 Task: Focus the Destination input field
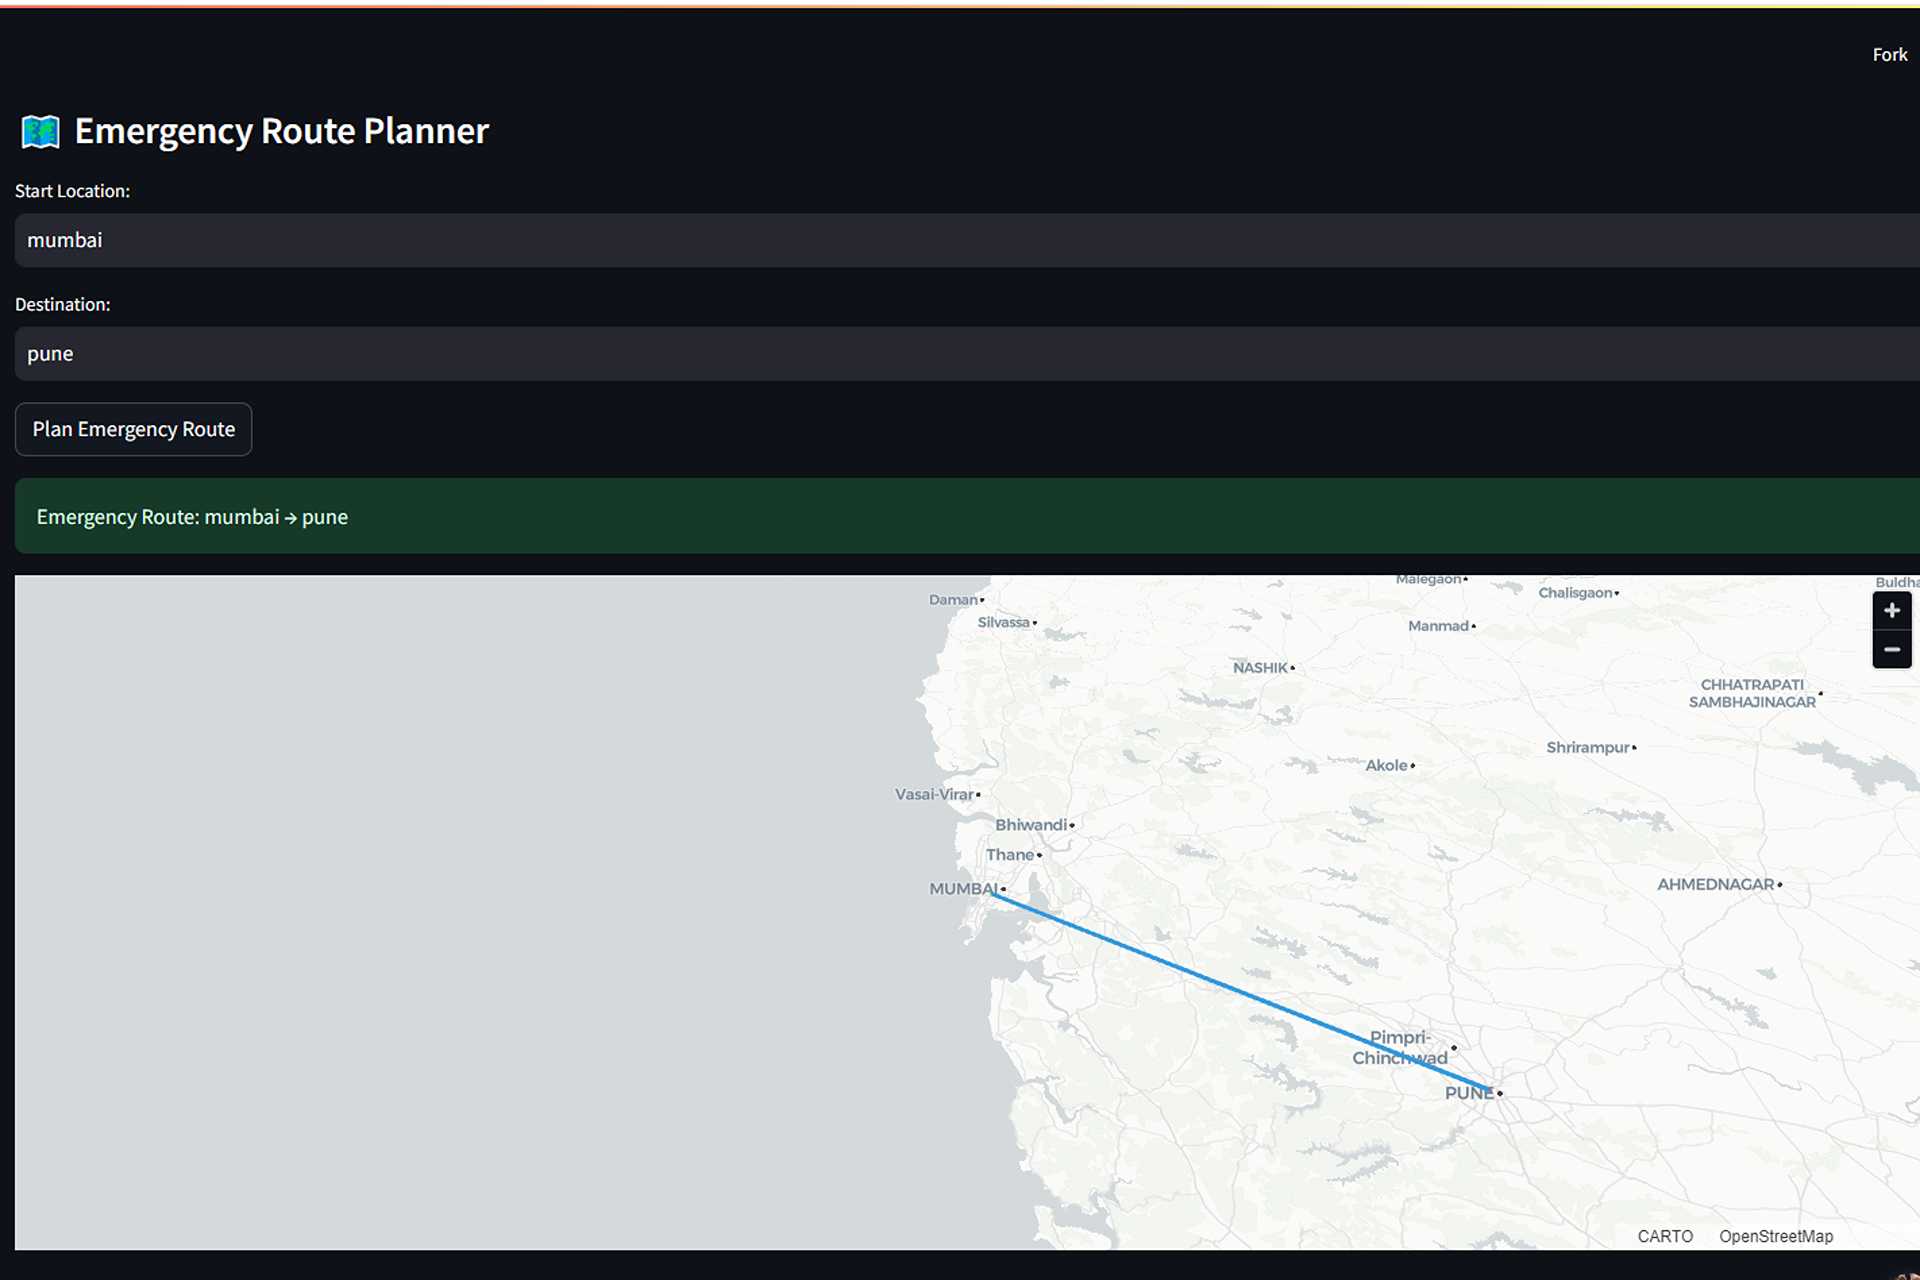(960, 354)
